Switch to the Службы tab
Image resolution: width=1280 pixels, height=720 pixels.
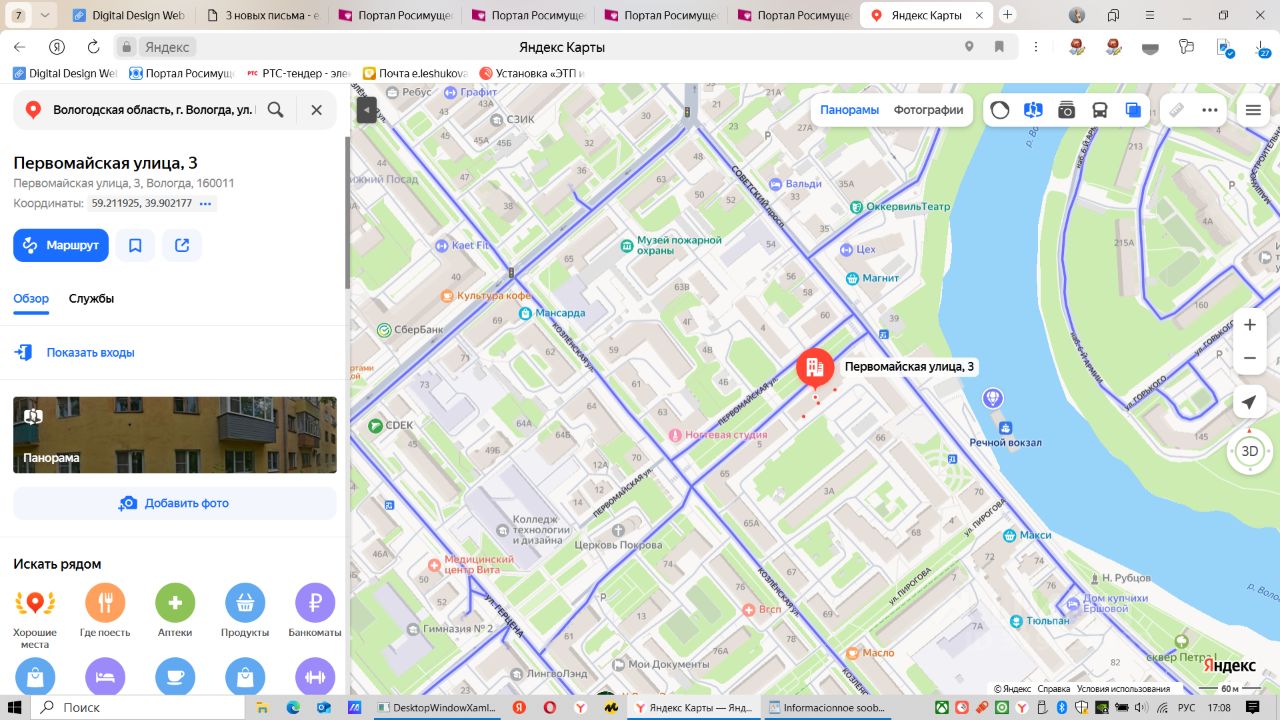pos(91,299)
